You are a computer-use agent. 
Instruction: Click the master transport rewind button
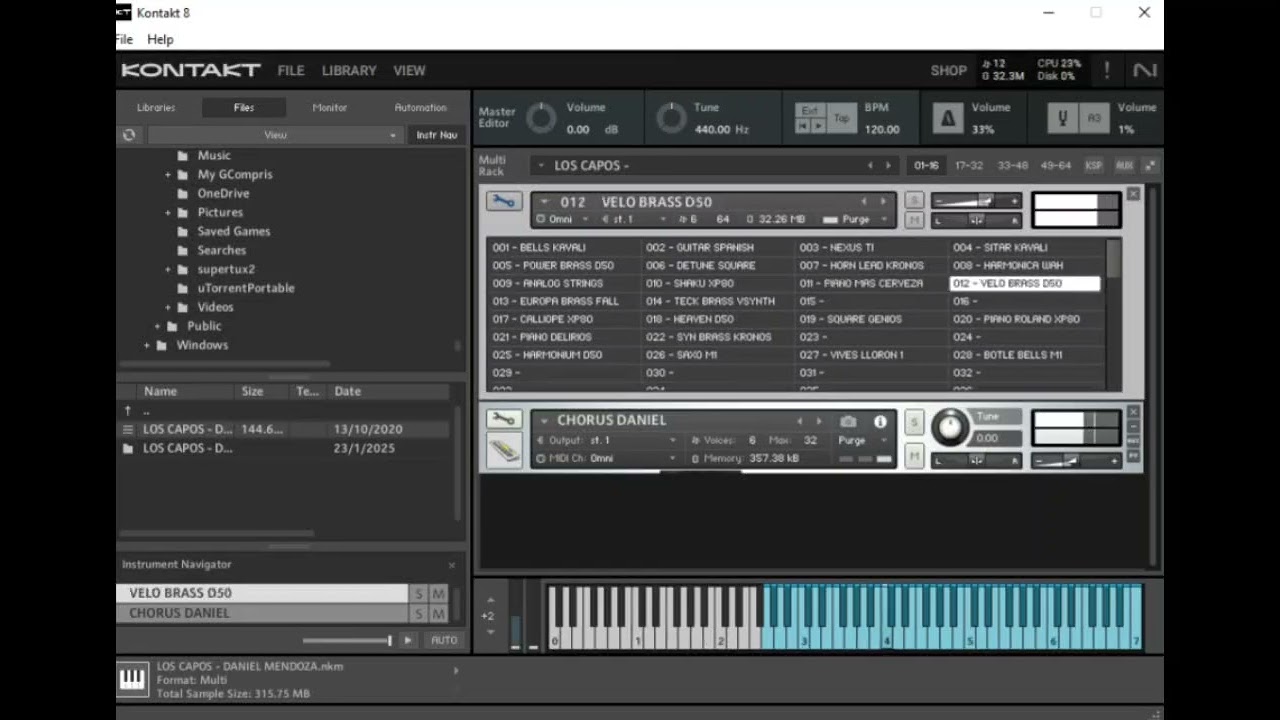(802, 126)
